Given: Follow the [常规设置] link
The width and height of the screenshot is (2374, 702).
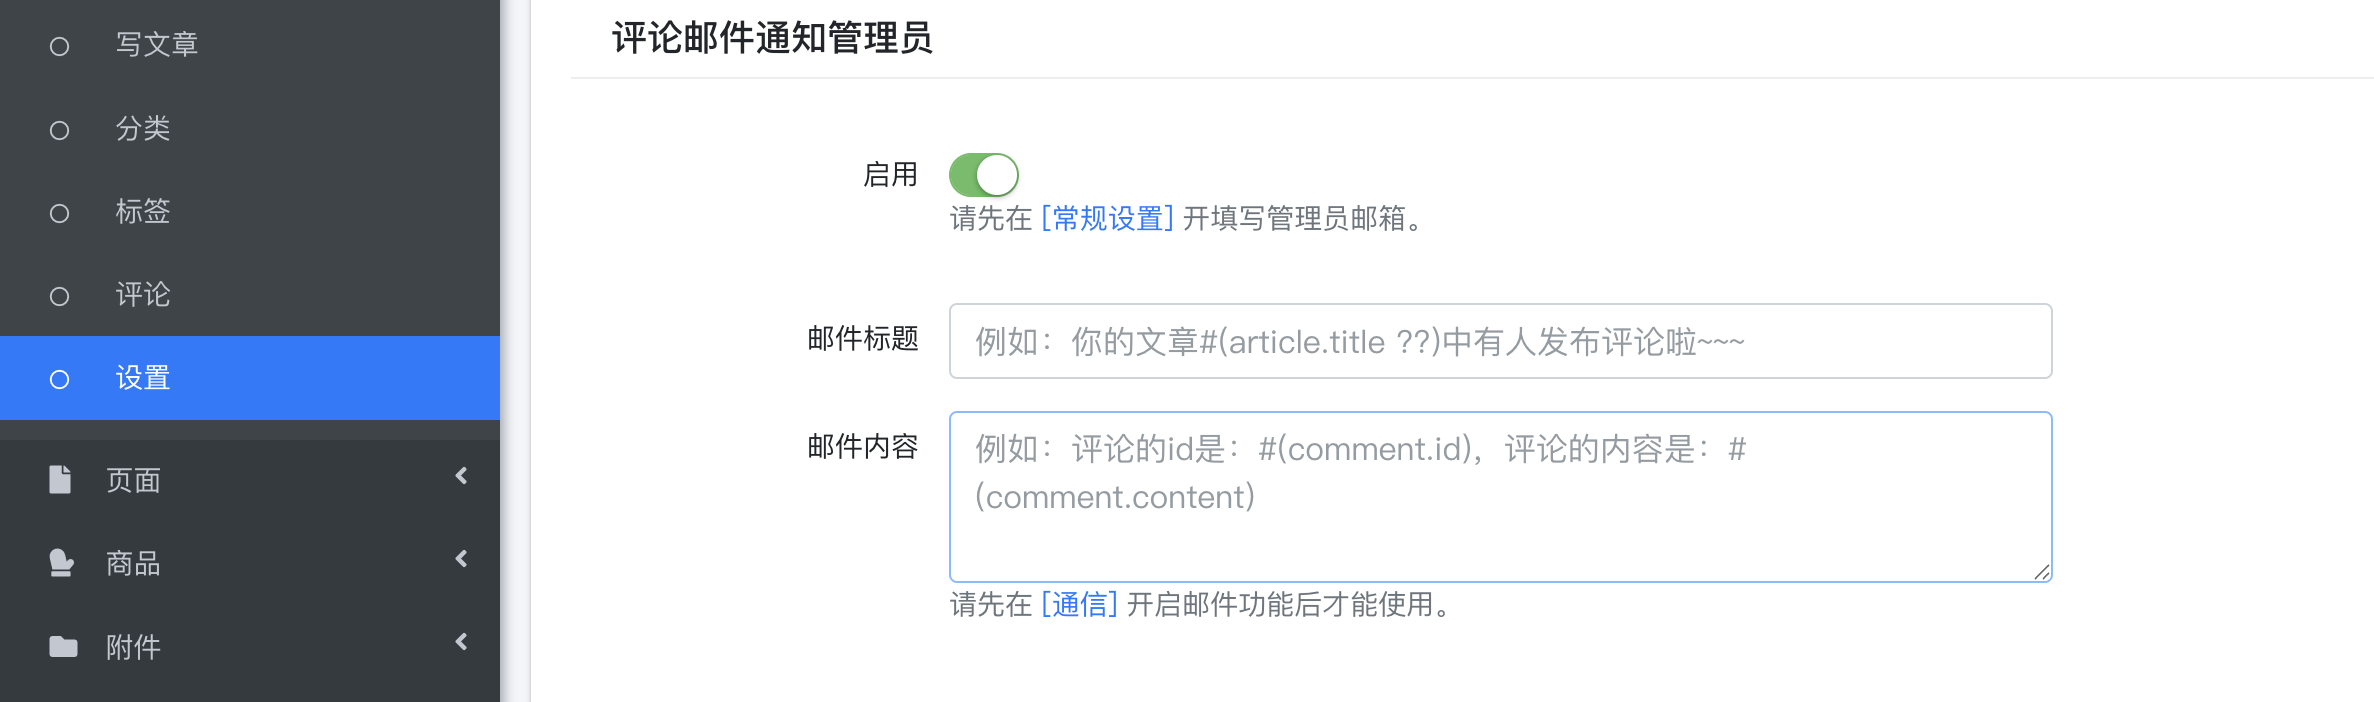Looking at the screenshot, I should (1107, 218).
